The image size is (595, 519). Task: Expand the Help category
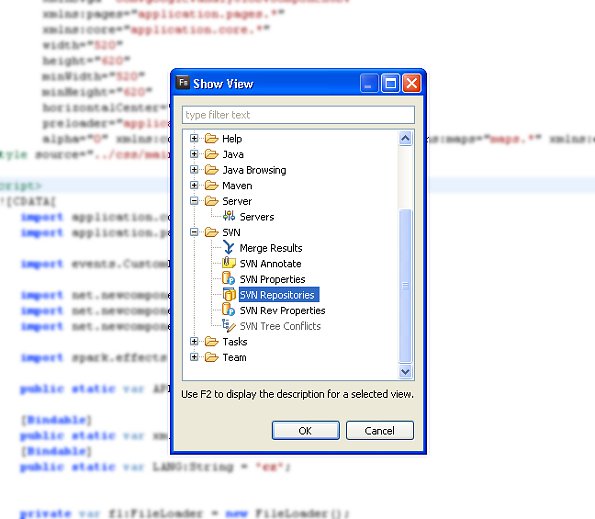click(194, 138)
